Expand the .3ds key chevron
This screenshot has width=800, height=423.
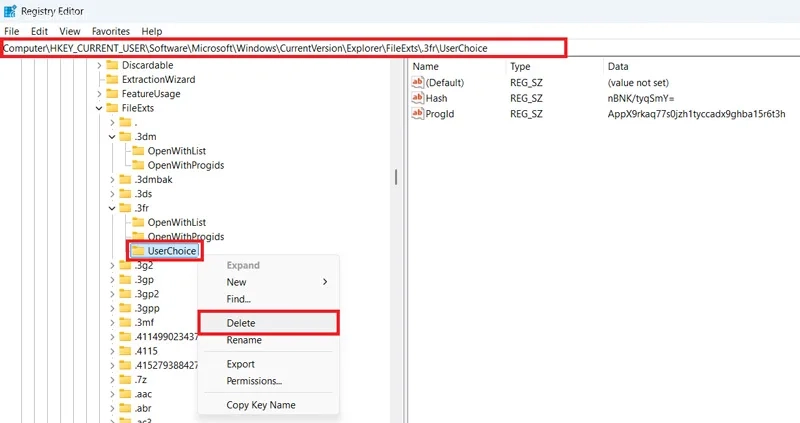(112, 193)
